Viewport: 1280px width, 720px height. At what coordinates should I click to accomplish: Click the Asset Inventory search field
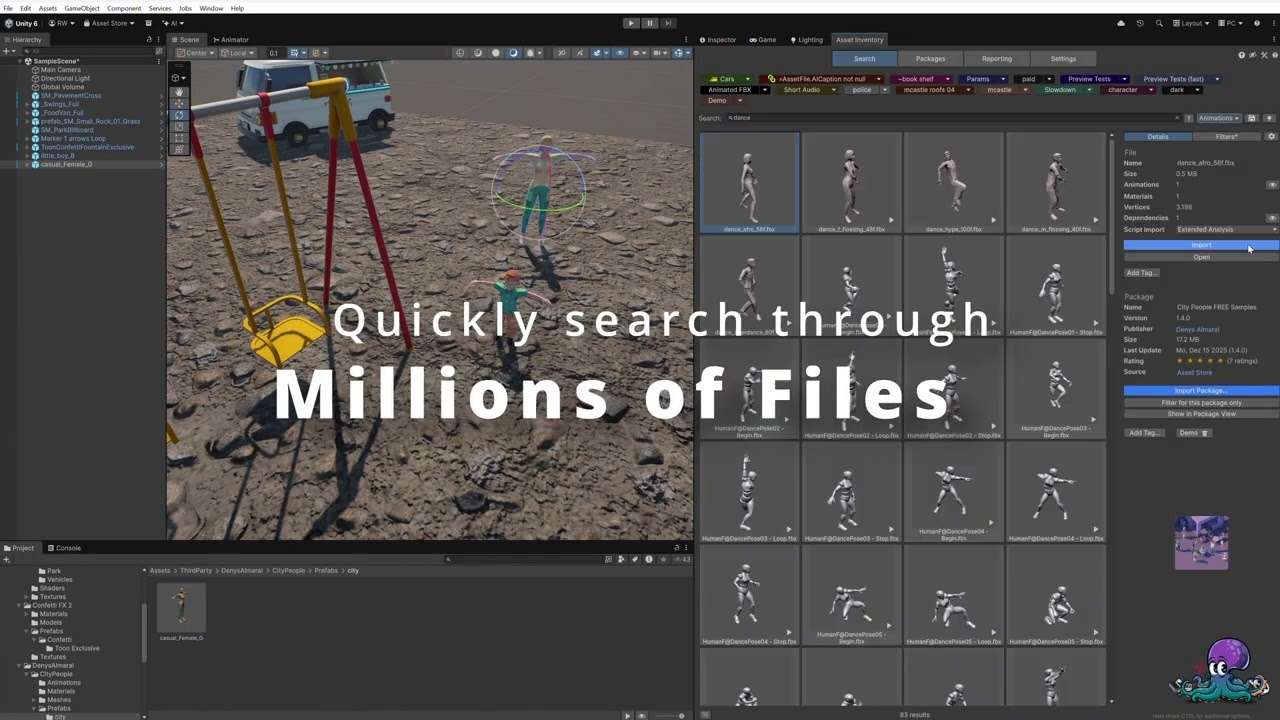[x=954, y=118]
